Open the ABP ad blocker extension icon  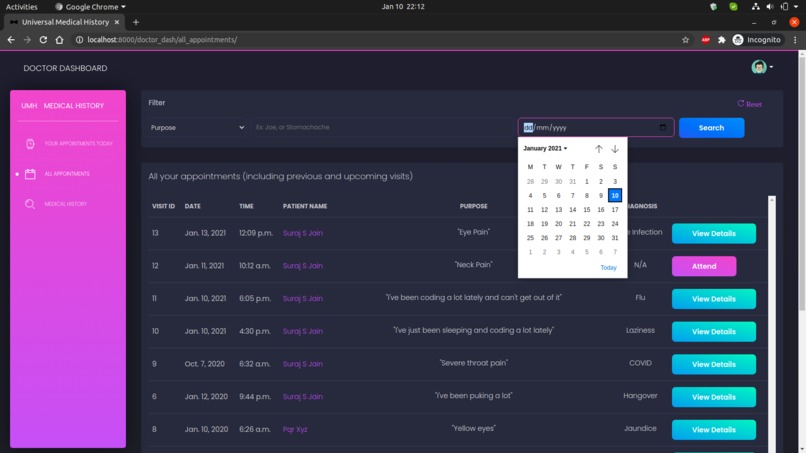click(x=706, y=40)
